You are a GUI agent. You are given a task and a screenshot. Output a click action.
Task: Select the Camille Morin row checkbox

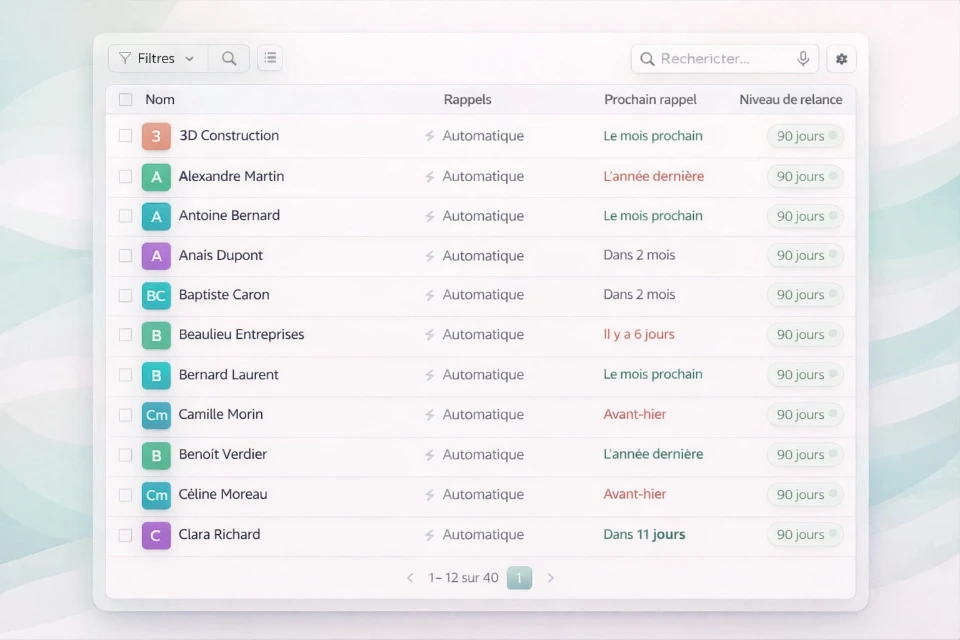click(125, 415)
